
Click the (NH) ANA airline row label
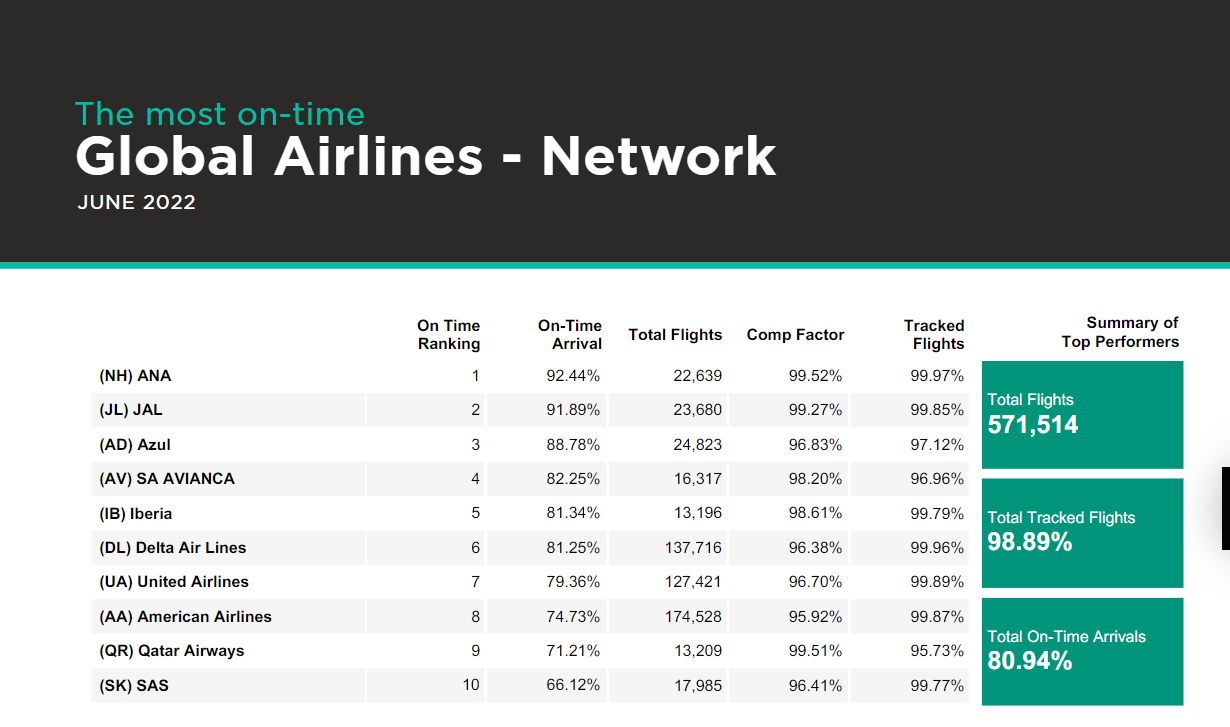point(135,376)
